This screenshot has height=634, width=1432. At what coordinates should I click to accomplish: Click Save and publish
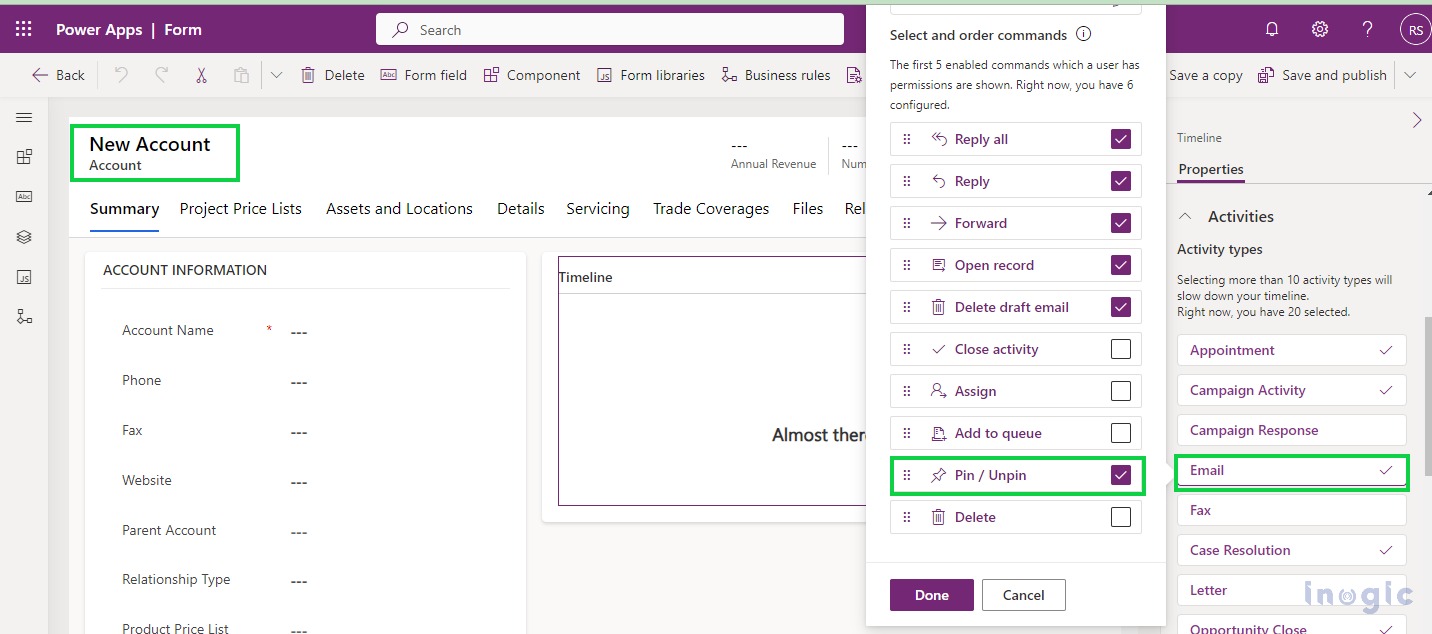[1322, 75]
